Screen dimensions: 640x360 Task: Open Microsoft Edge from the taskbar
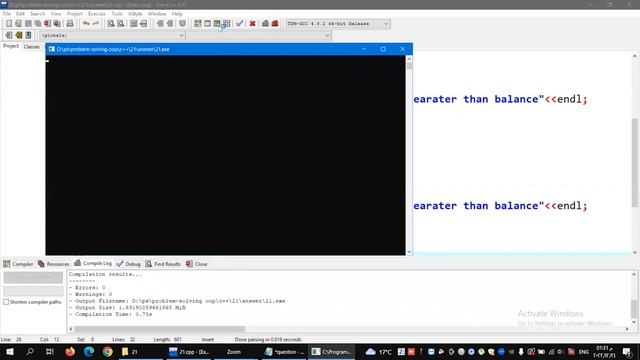point(89,351)
